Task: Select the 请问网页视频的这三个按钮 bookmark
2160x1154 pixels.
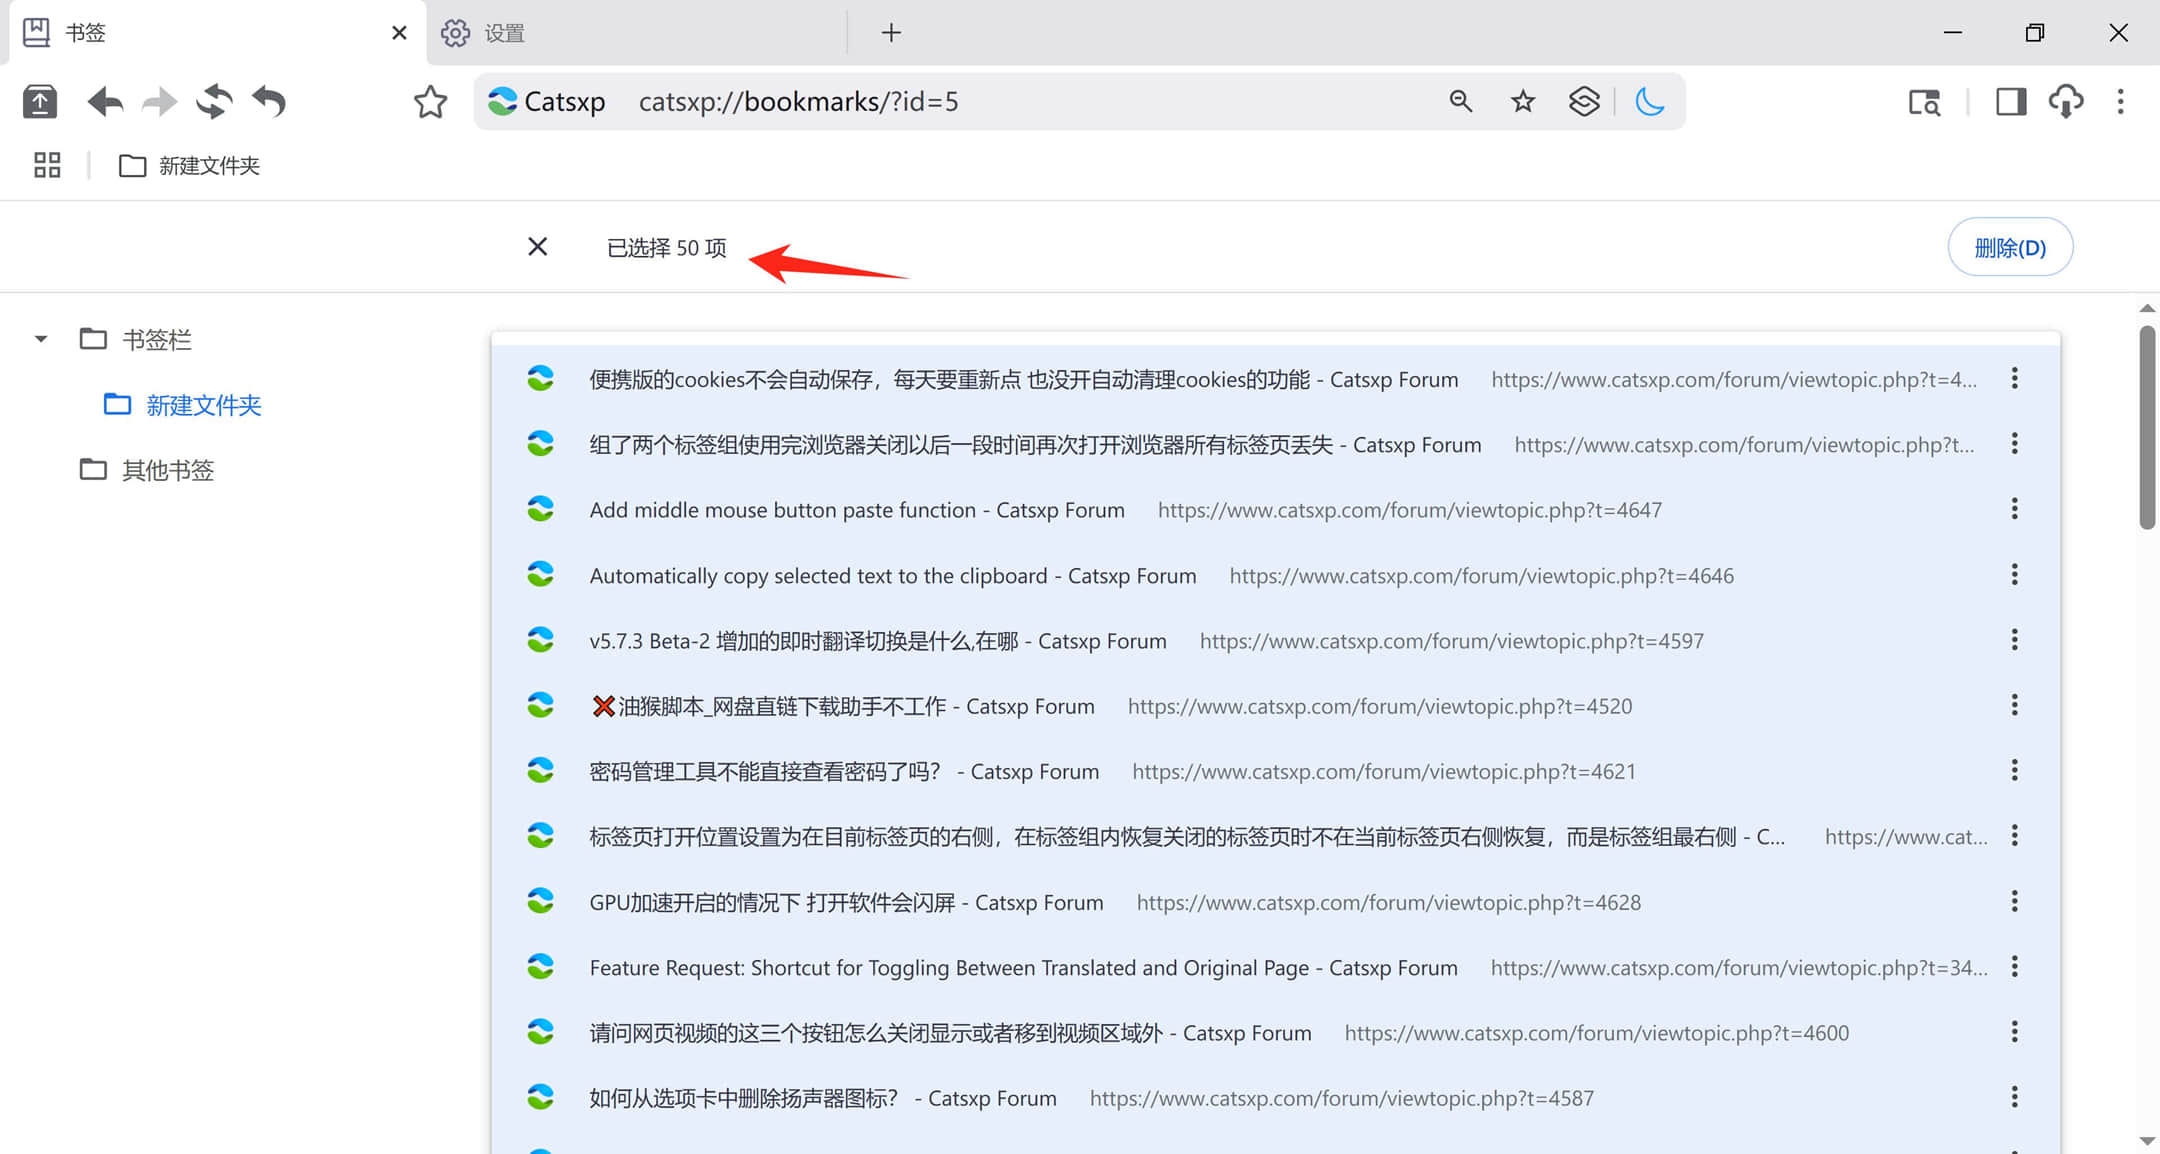Action: (950, 1033)
